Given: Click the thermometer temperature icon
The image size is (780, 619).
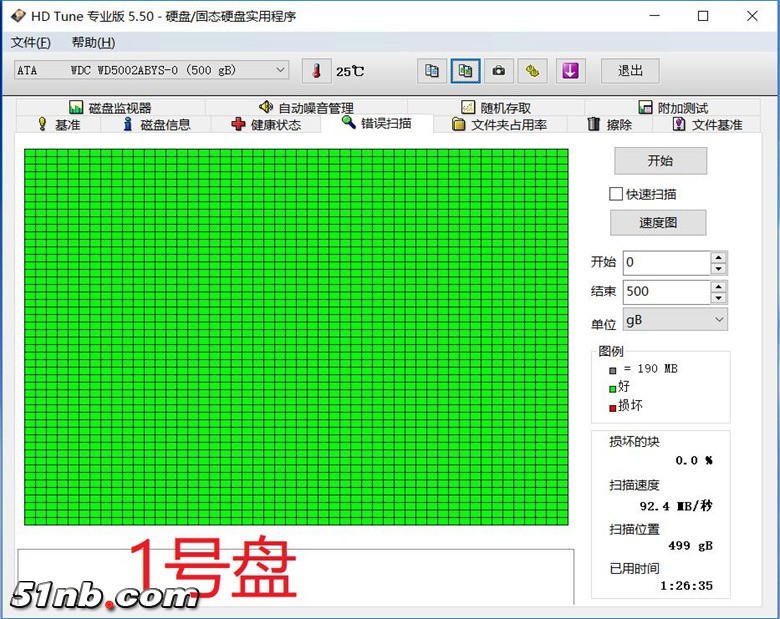Looking at the screenshot, I should (x=317, y=71).
